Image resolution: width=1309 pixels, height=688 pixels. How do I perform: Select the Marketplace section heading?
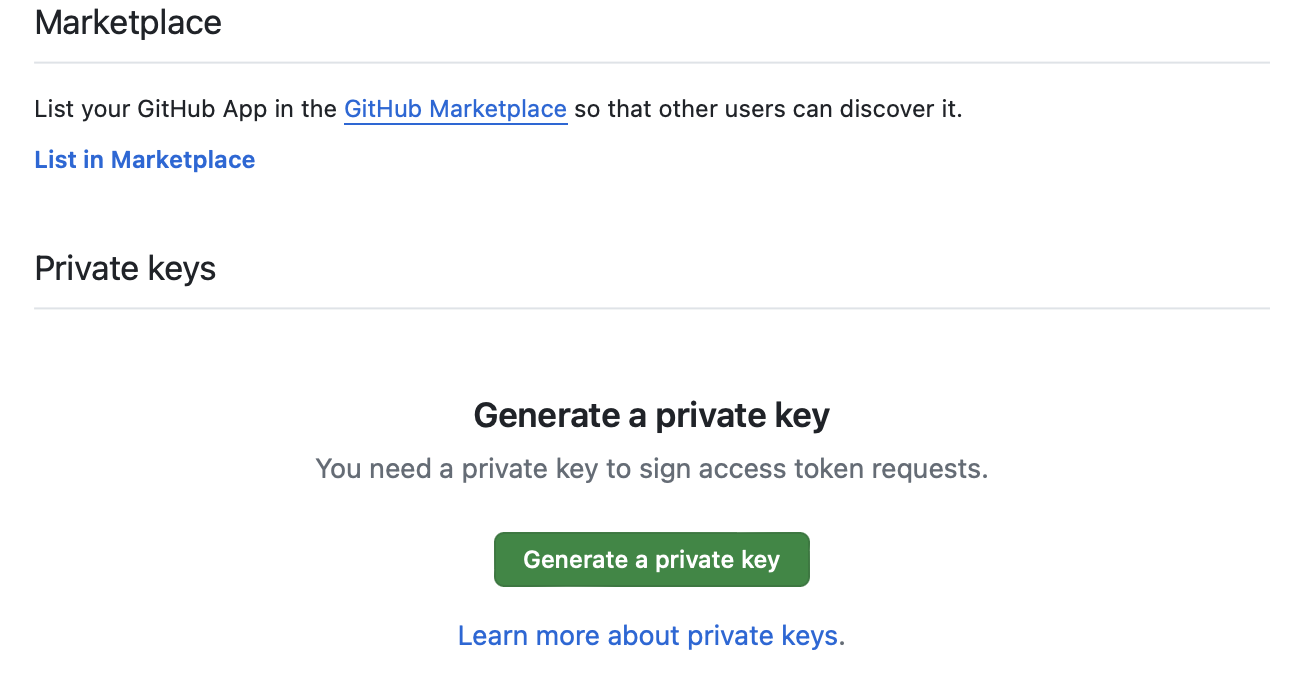pyautogui.click(x=127, y=22)
